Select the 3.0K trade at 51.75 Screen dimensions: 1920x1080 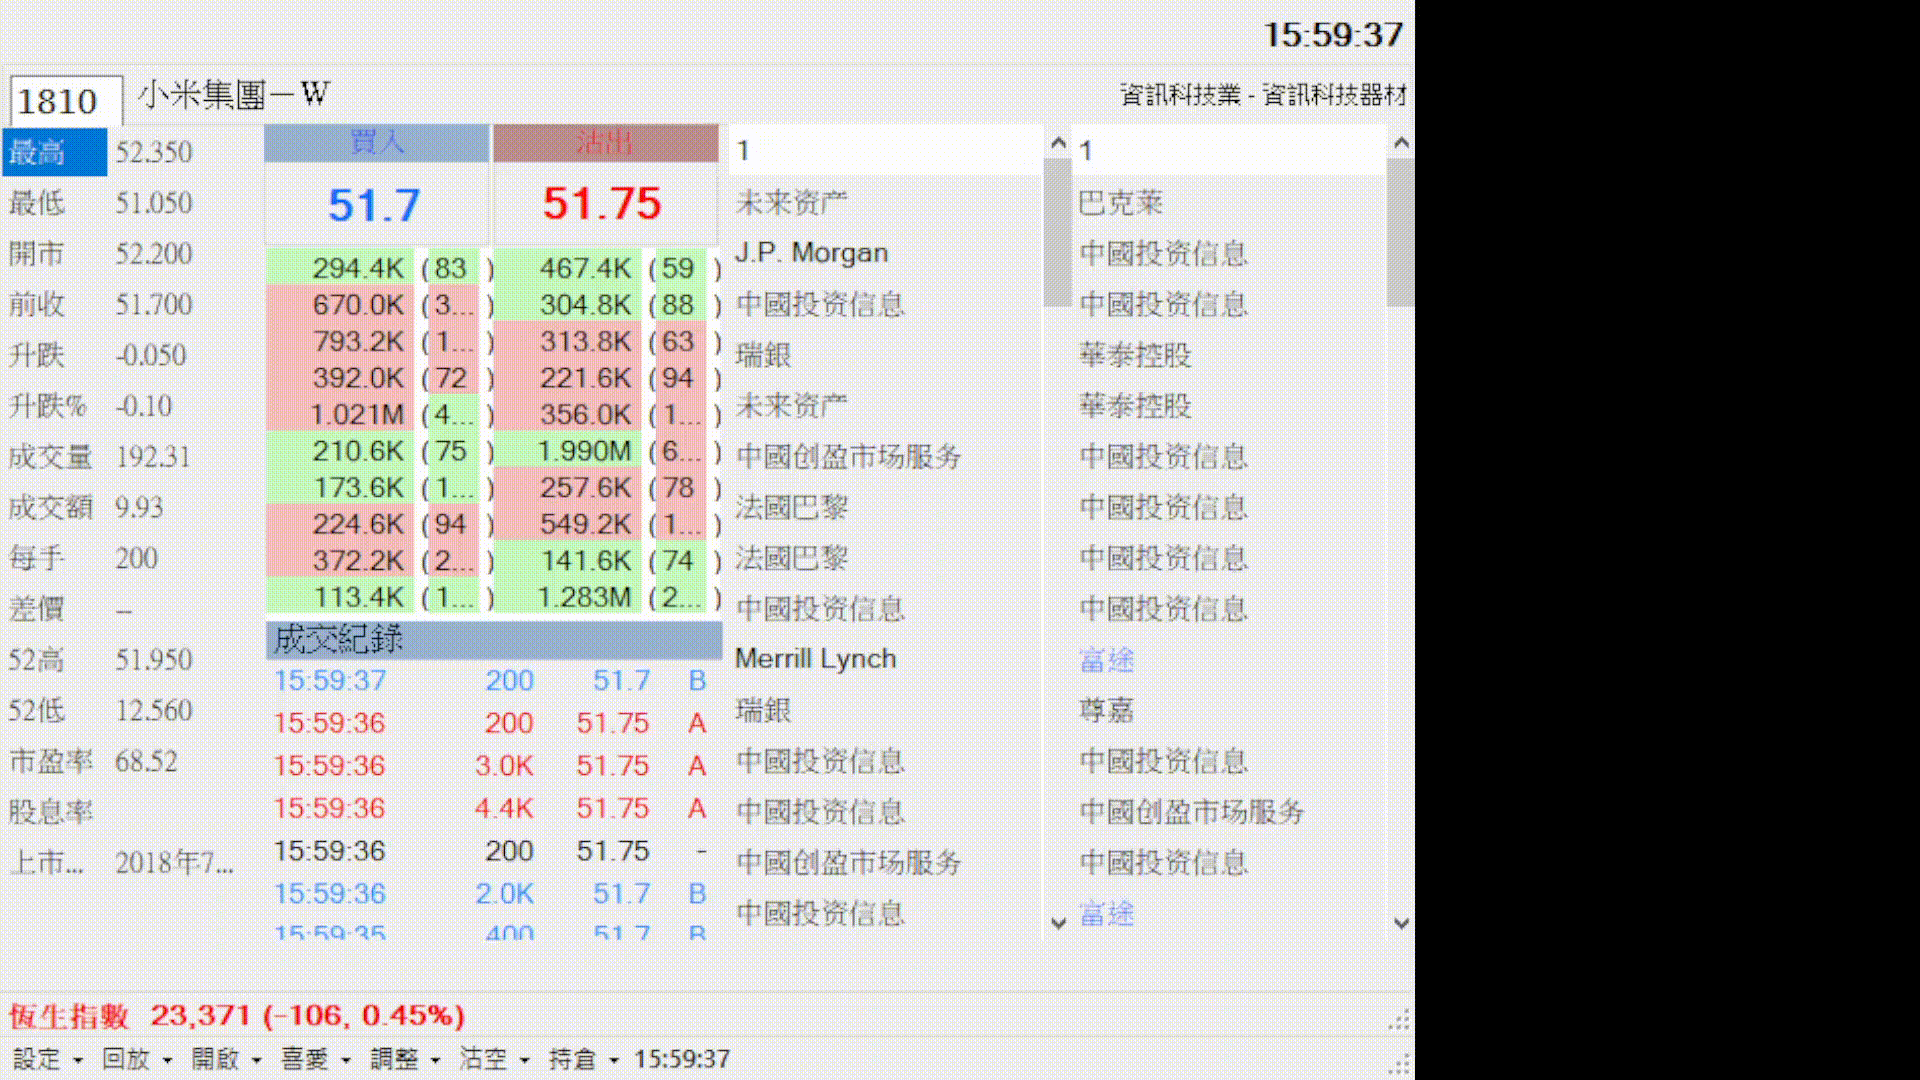tap(494, 766)
